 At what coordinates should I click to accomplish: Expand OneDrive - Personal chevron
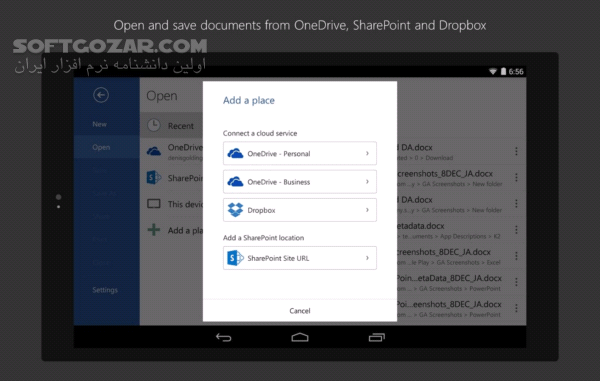[x=367, y=153]
